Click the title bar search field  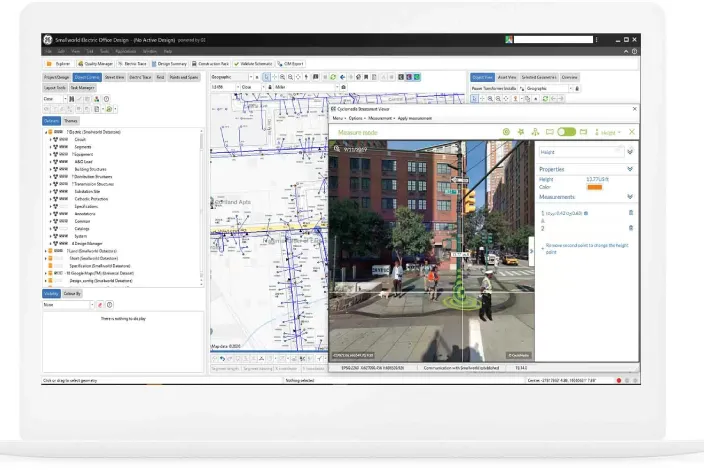click(x=553, y=40)
